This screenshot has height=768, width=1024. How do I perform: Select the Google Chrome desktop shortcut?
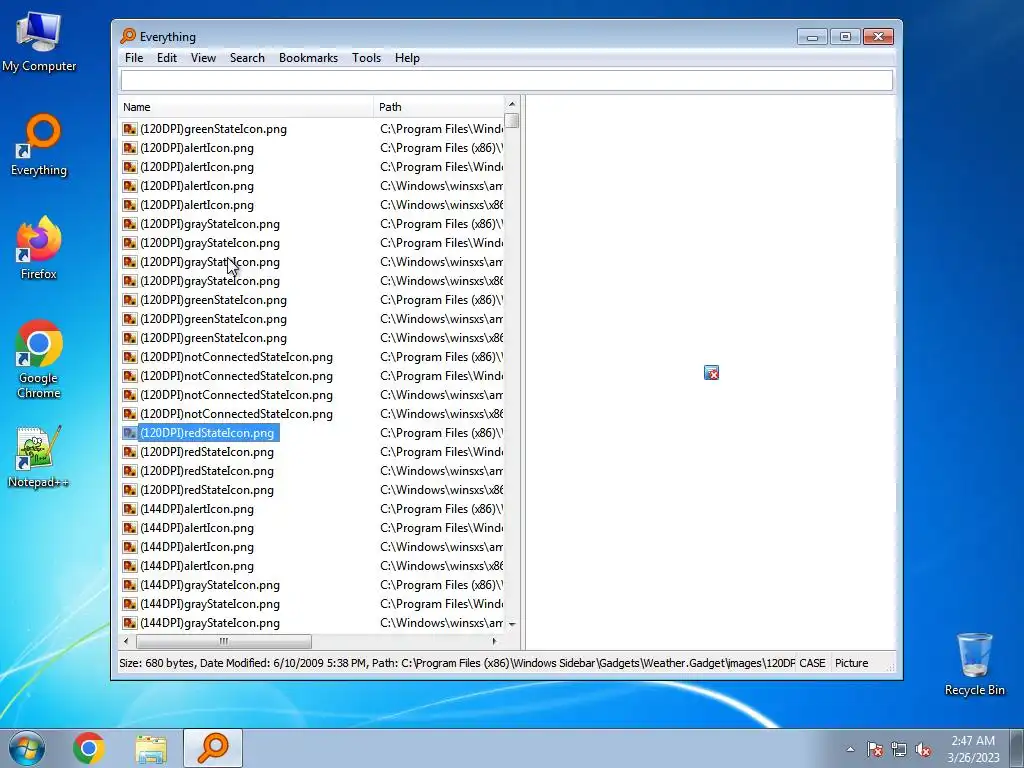click(x=39, y=360)
